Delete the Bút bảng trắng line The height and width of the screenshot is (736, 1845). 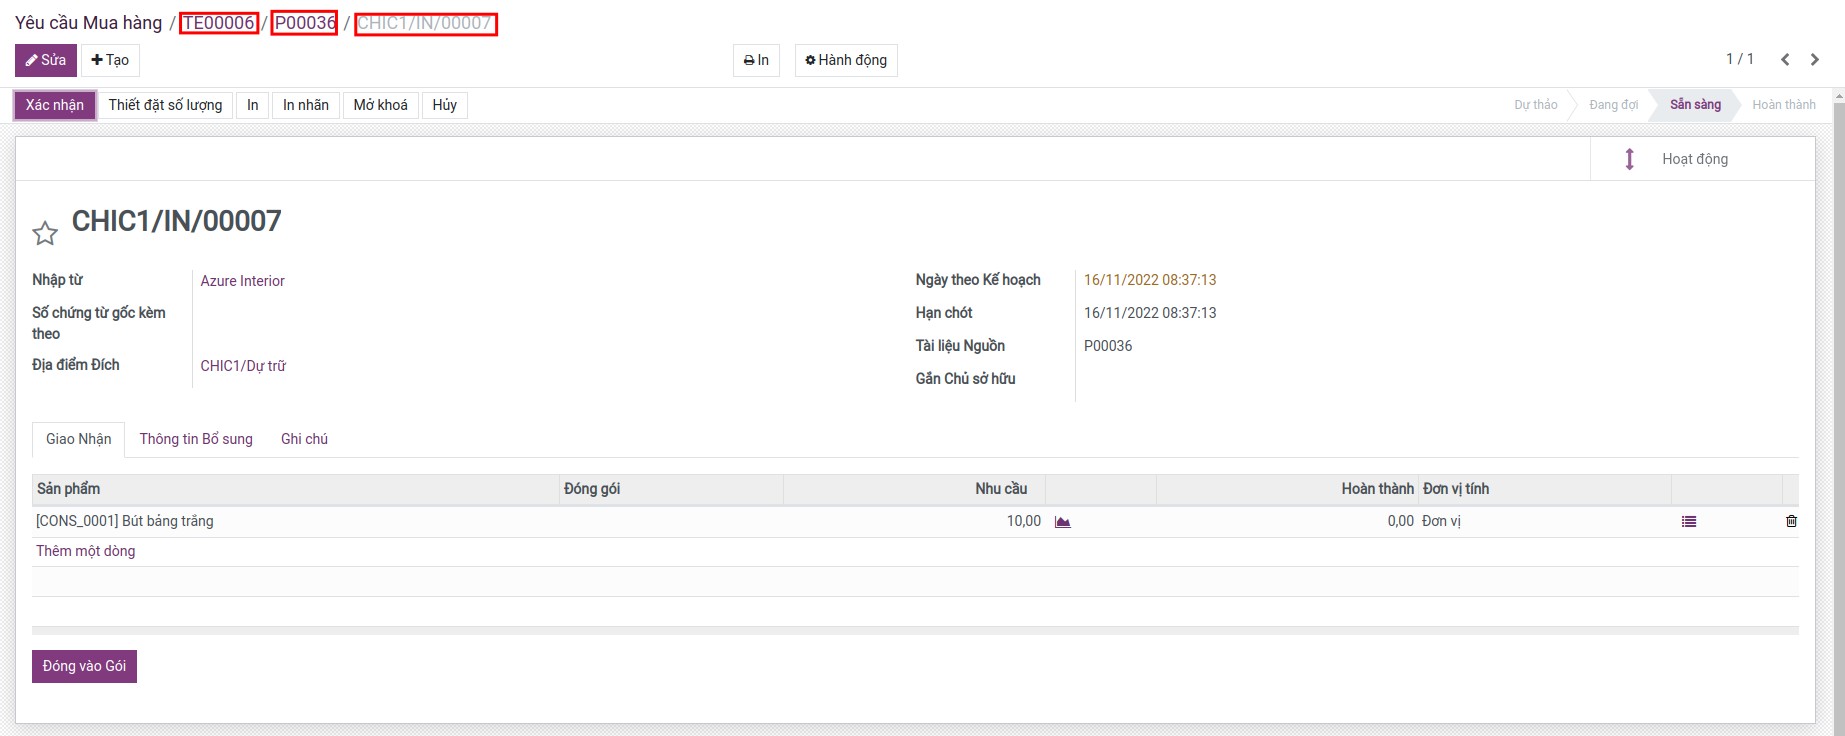(1791, 522)
